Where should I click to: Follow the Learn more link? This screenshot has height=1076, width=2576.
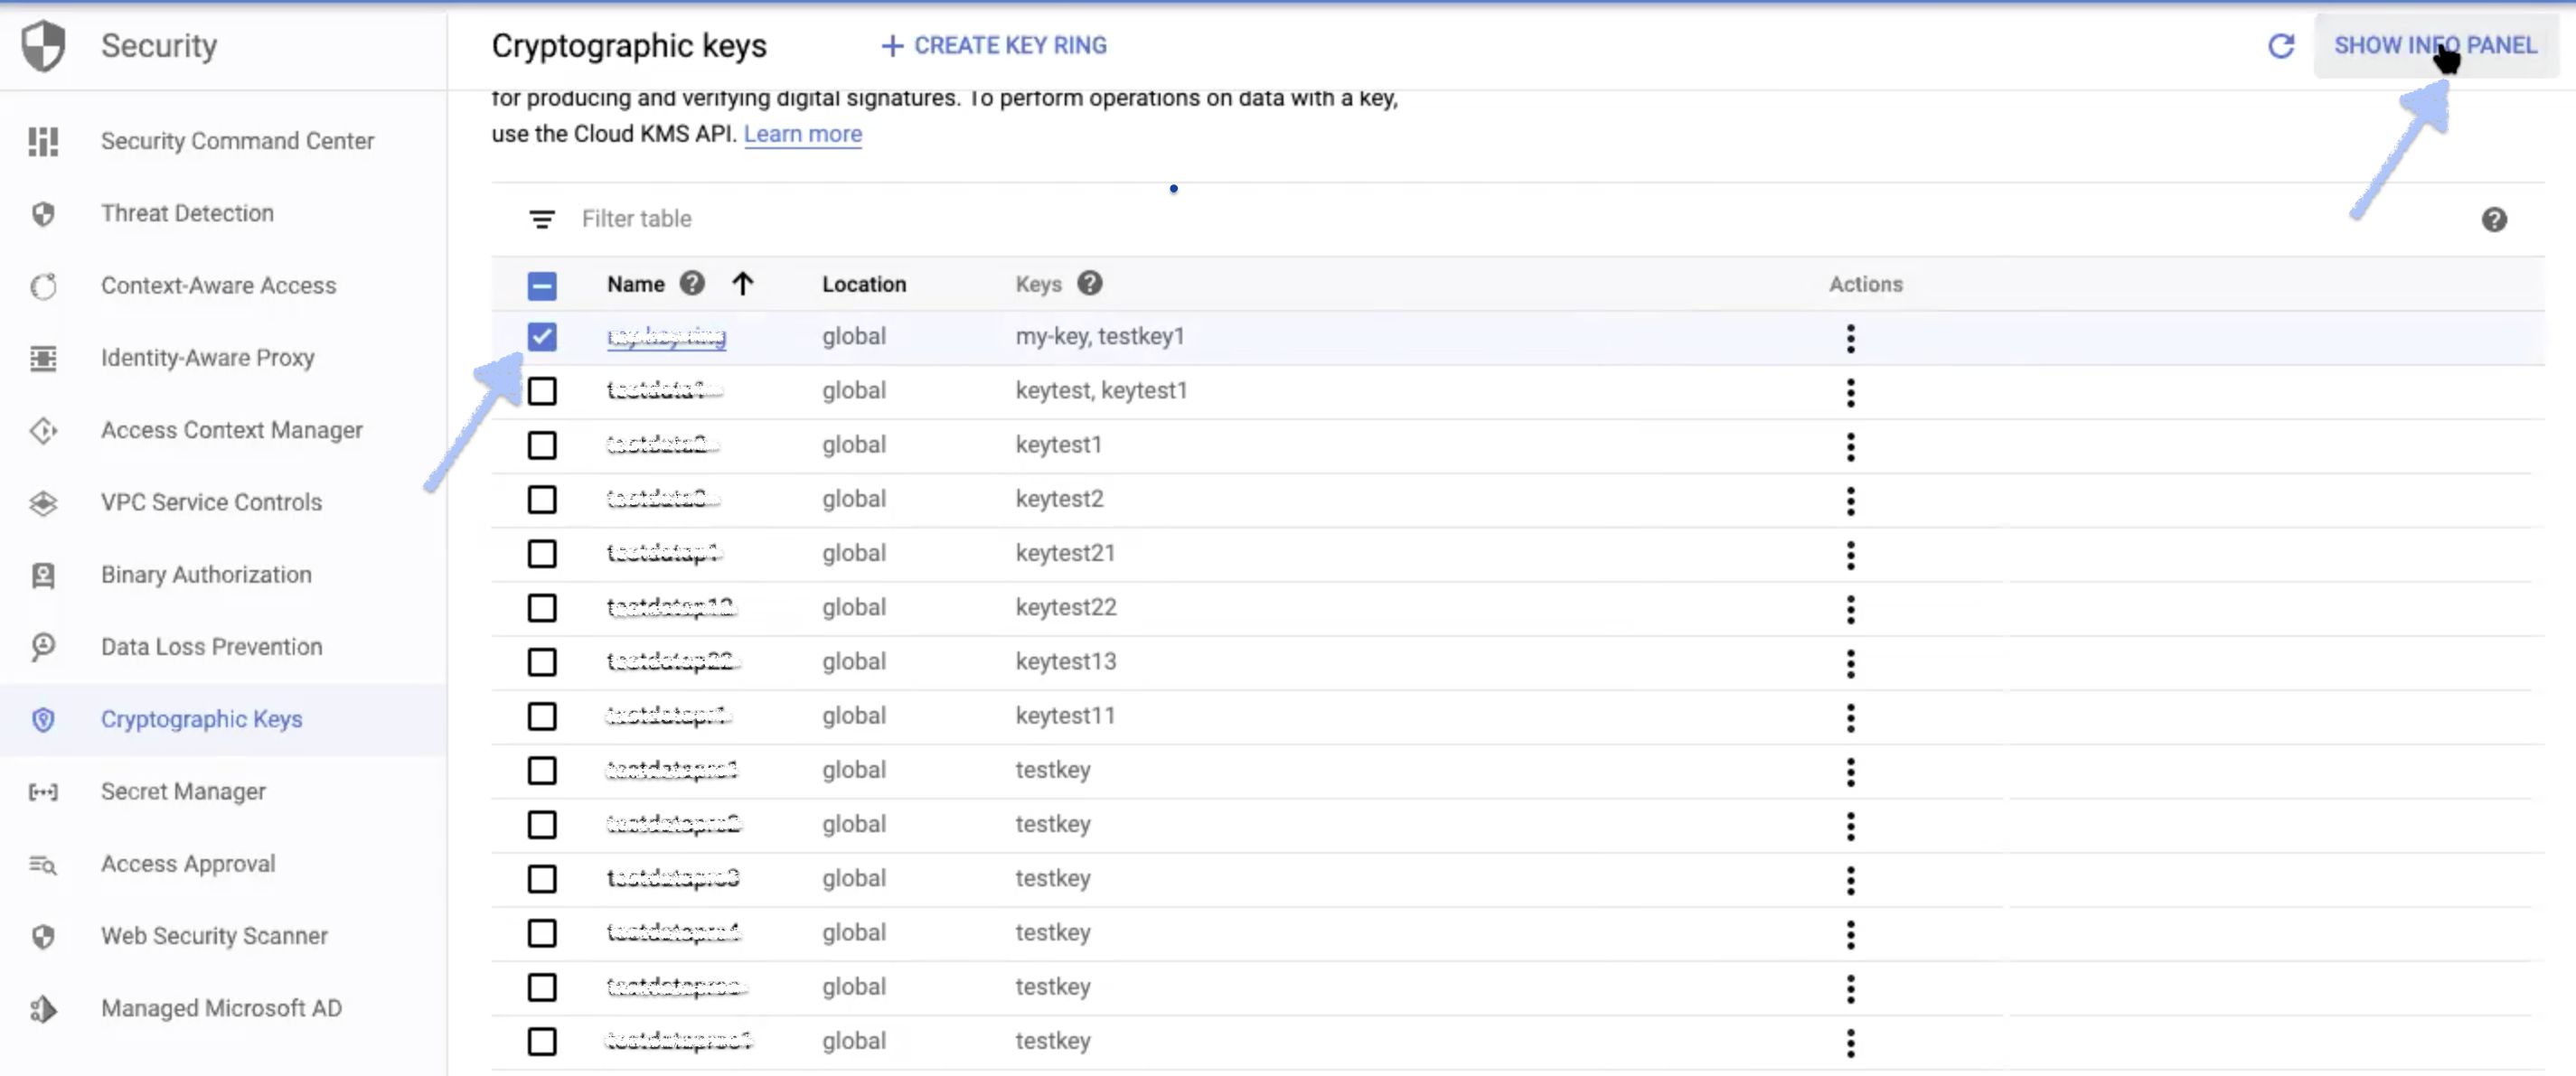[x=802, y=134]
